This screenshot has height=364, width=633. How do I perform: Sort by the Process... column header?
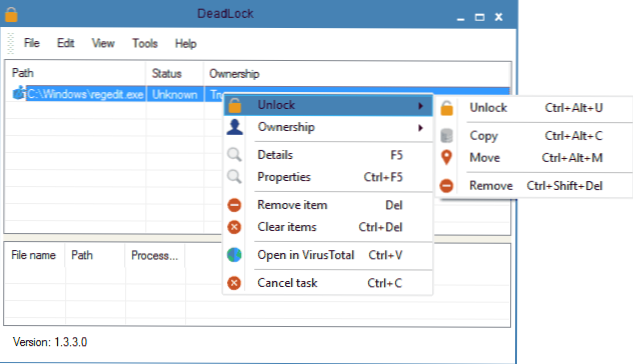(x=155, y=255)
